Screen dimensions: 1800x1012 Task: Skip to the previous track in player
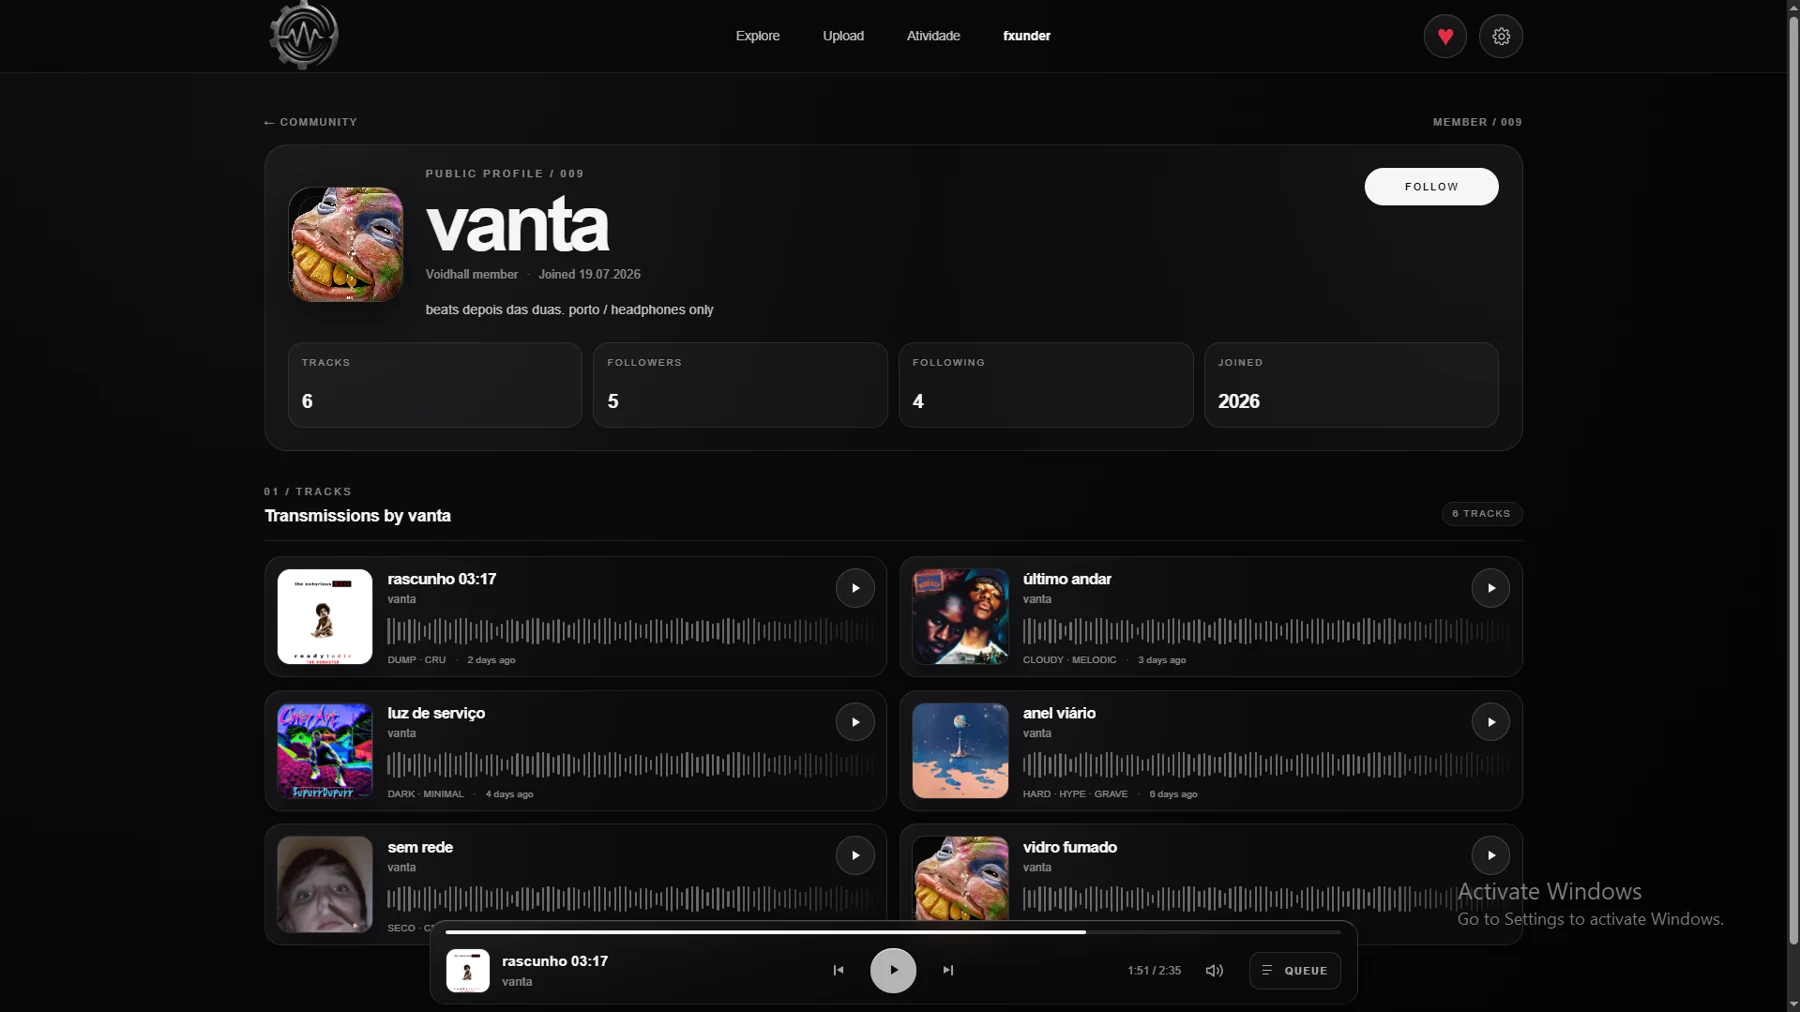(x=838, y=970)
